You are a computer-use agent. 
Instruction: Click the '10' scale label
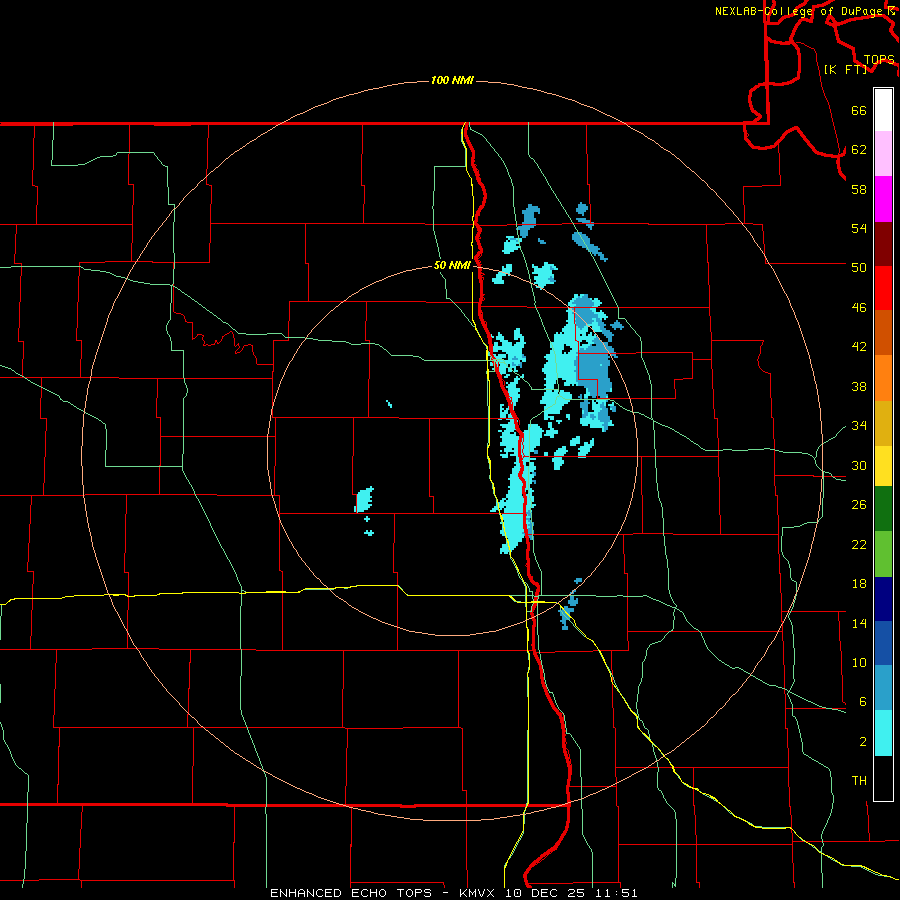pos(859,663)
